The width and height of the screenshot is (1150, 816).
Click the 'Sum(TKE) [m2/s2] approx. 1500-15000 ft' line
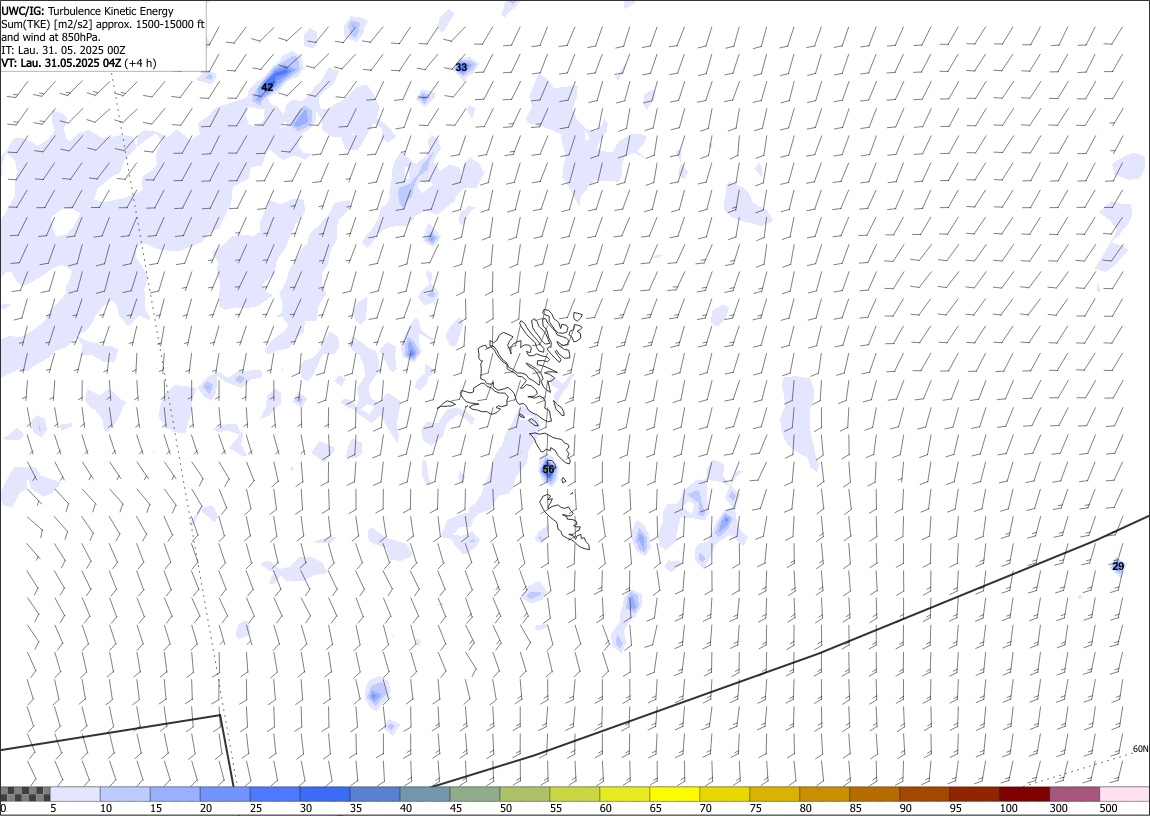tap(103, 24)
